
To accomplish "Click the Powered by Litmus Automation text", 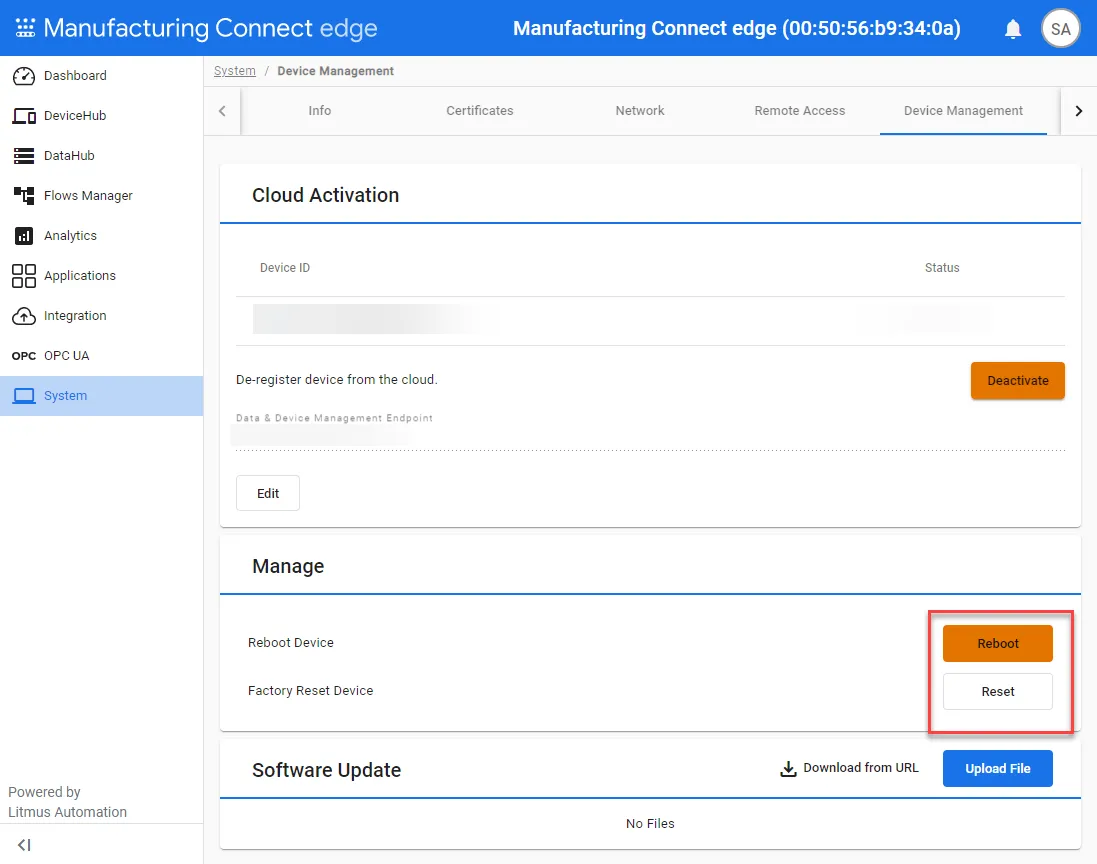I will click(x=67, y=802).
